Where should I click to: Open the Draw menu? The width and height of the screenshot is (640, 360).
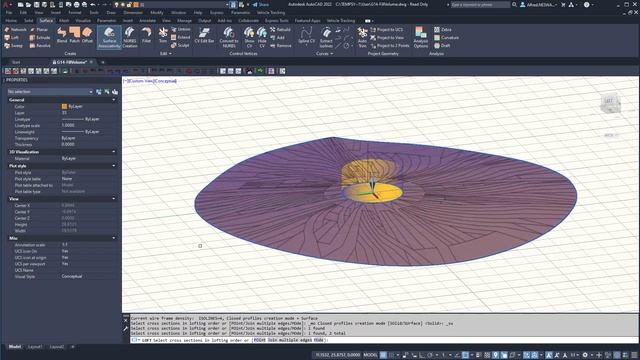pyautogui.click(x=111, y=13)
